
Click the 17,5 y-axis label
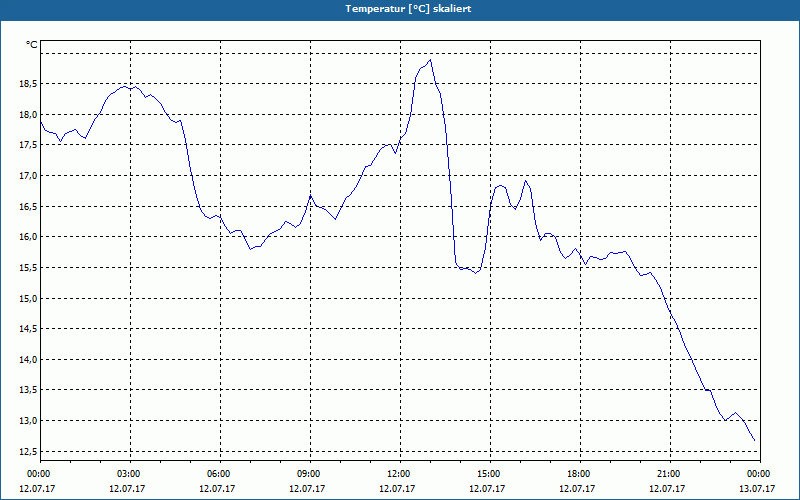coord(29,145)
